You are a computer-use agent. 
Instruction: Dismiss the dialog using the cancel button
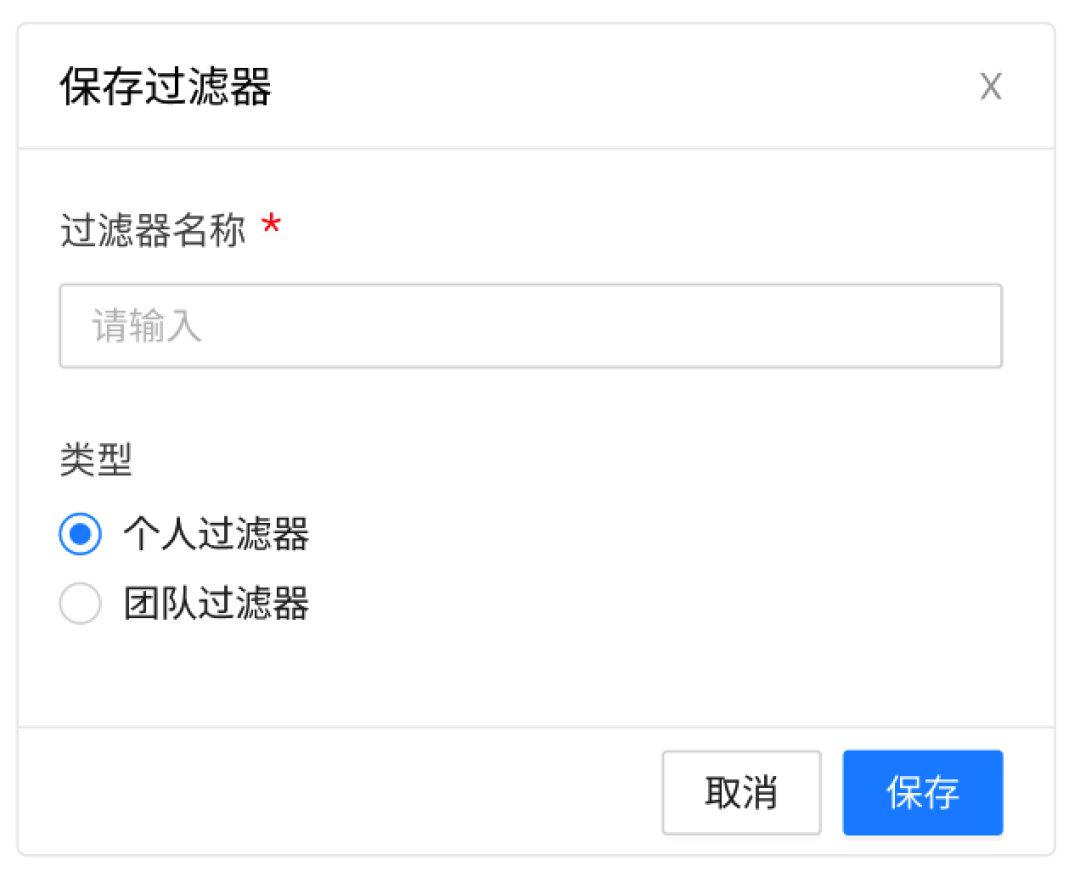[x=741, y=793]
